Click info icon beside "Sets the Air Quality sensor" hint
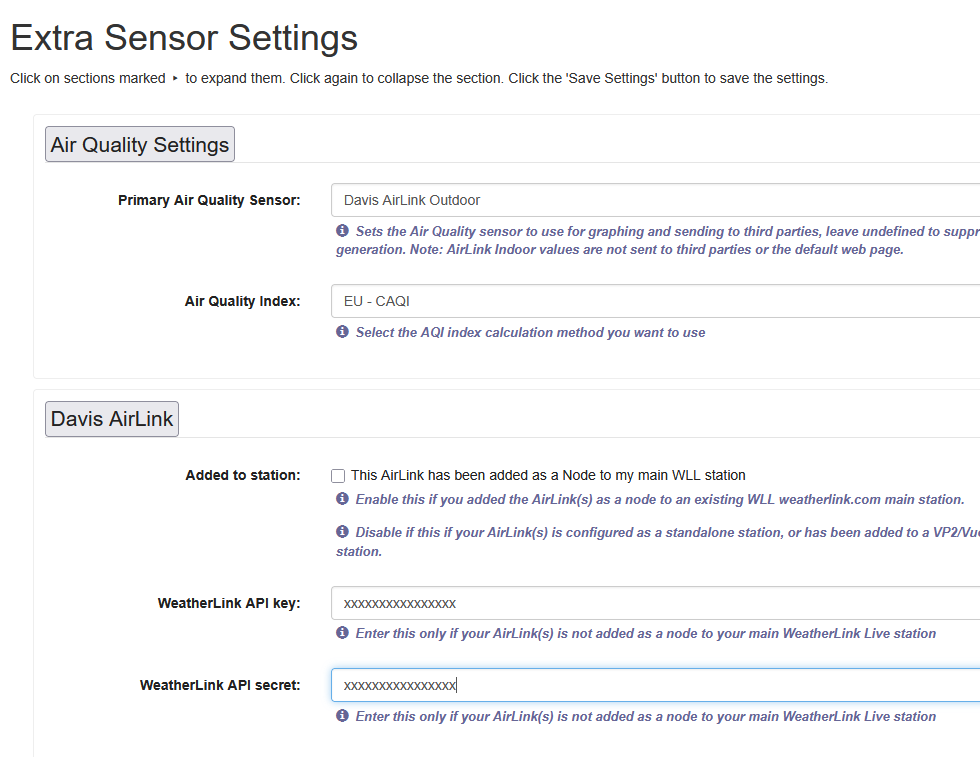This screenshot has height=757, width=980. click(342, 231)
